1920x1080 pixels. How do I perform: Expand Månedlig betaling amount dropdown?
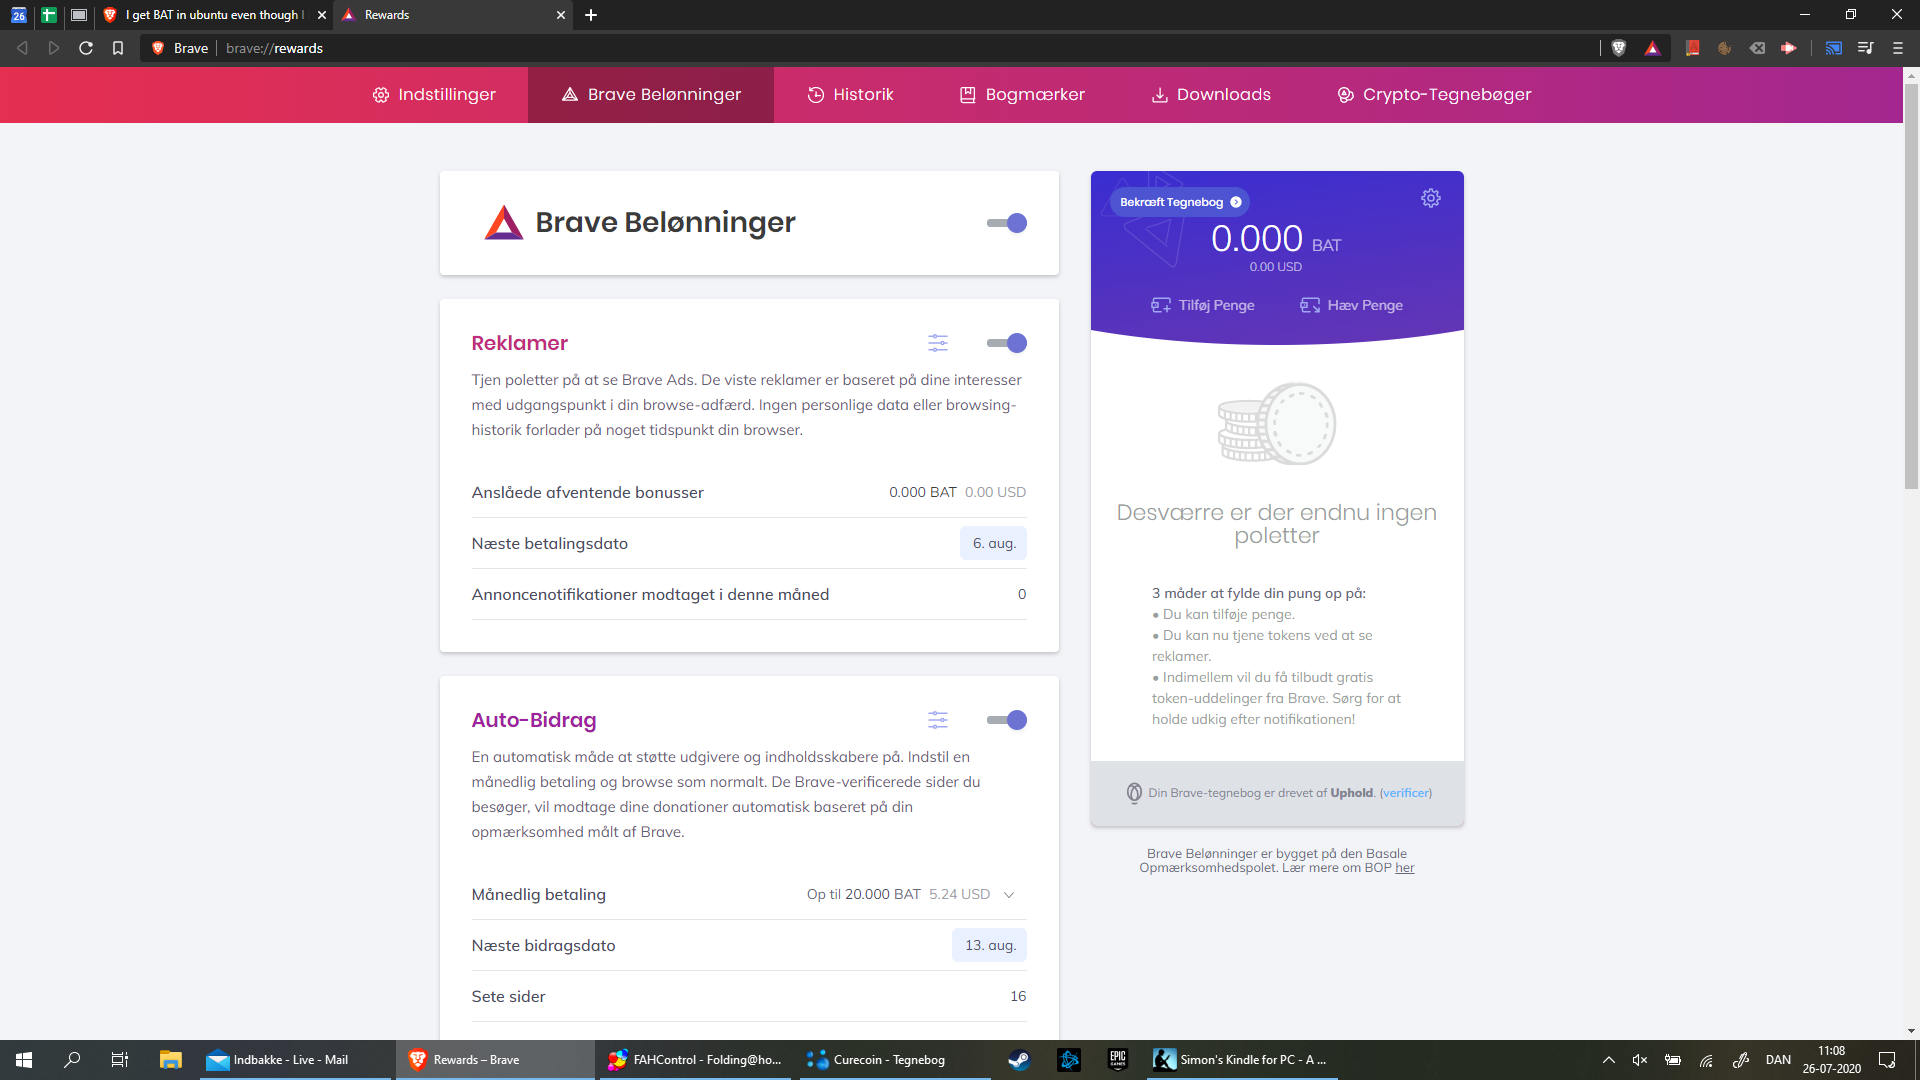pyautogui.click(x=1009, y=894)
